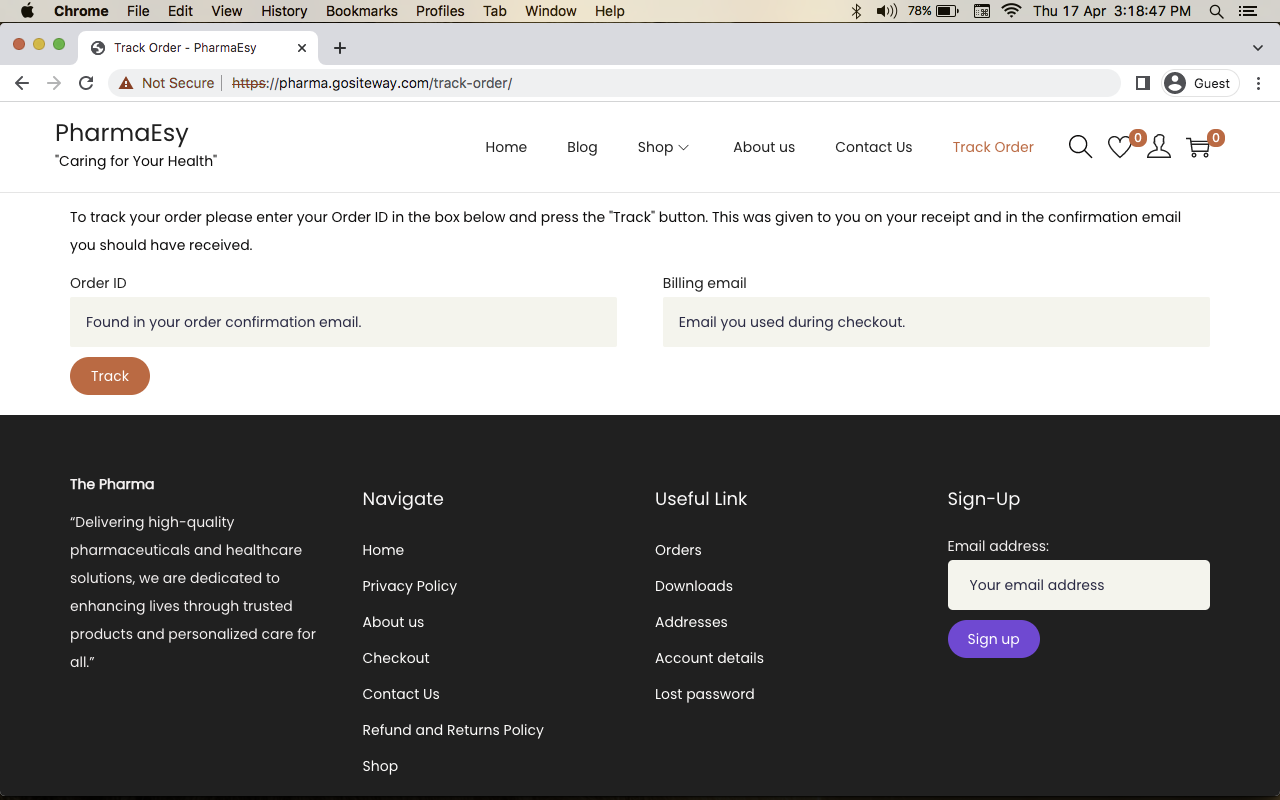The image size is (1280, 800).
Task: Open footer Privacy Policy link
Action: click(409, 586)
